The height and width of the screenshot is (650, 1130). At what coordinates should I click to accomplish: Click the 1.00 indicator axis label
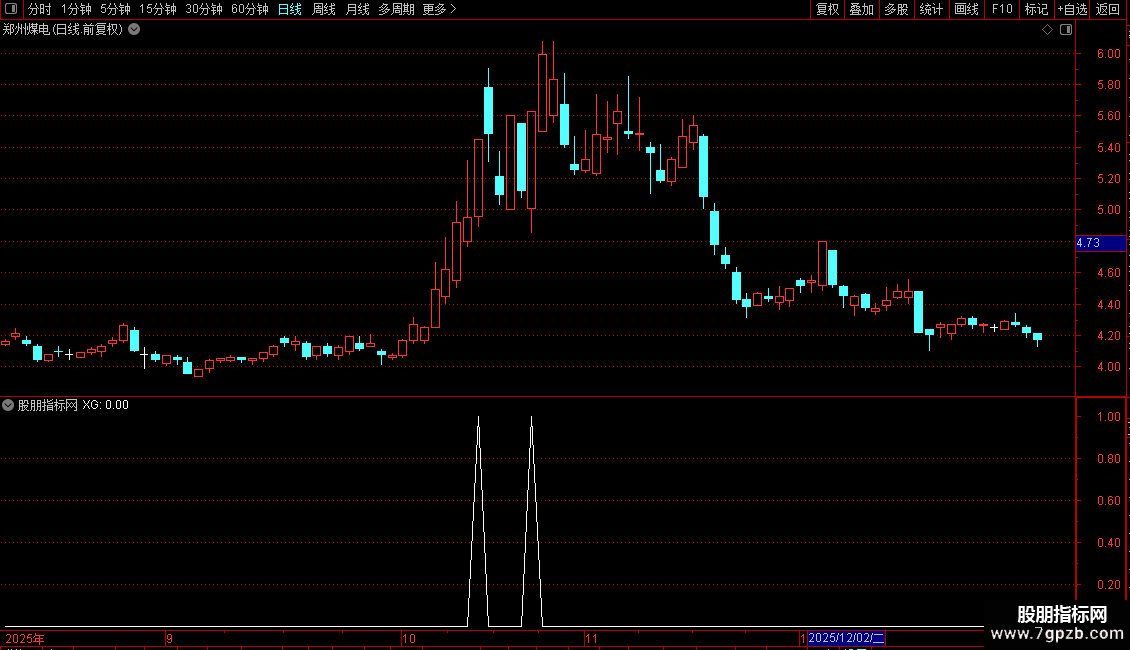coord(1109,417)
